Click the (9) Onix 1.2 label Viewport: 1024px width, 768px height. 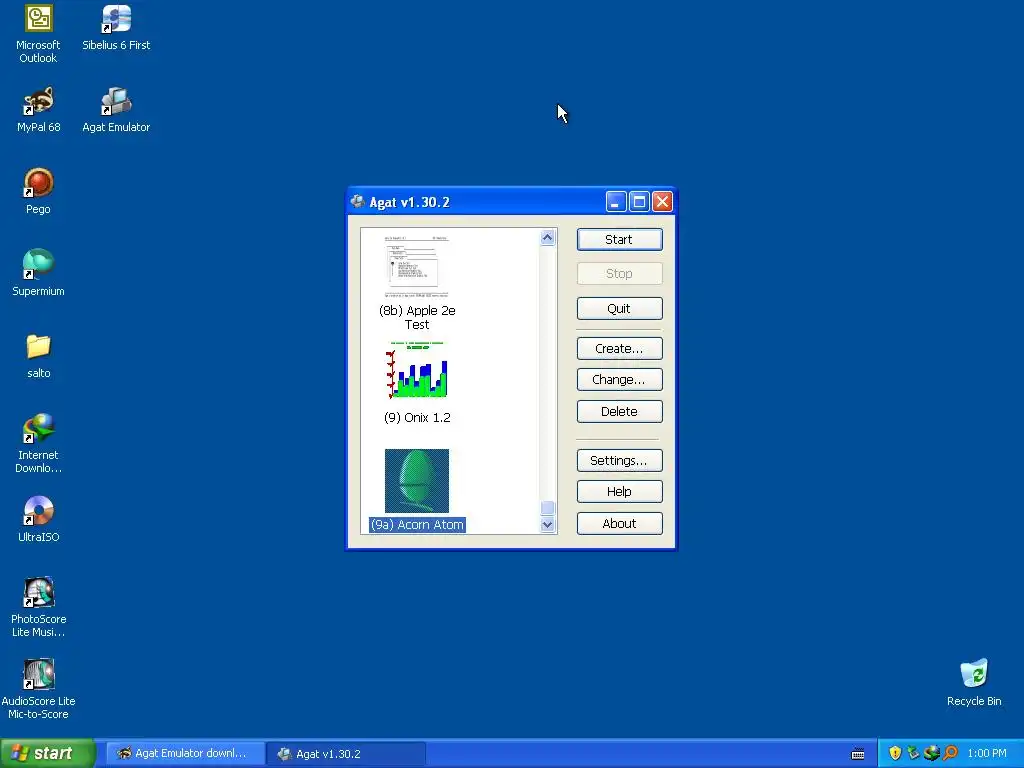click(417, 417)
